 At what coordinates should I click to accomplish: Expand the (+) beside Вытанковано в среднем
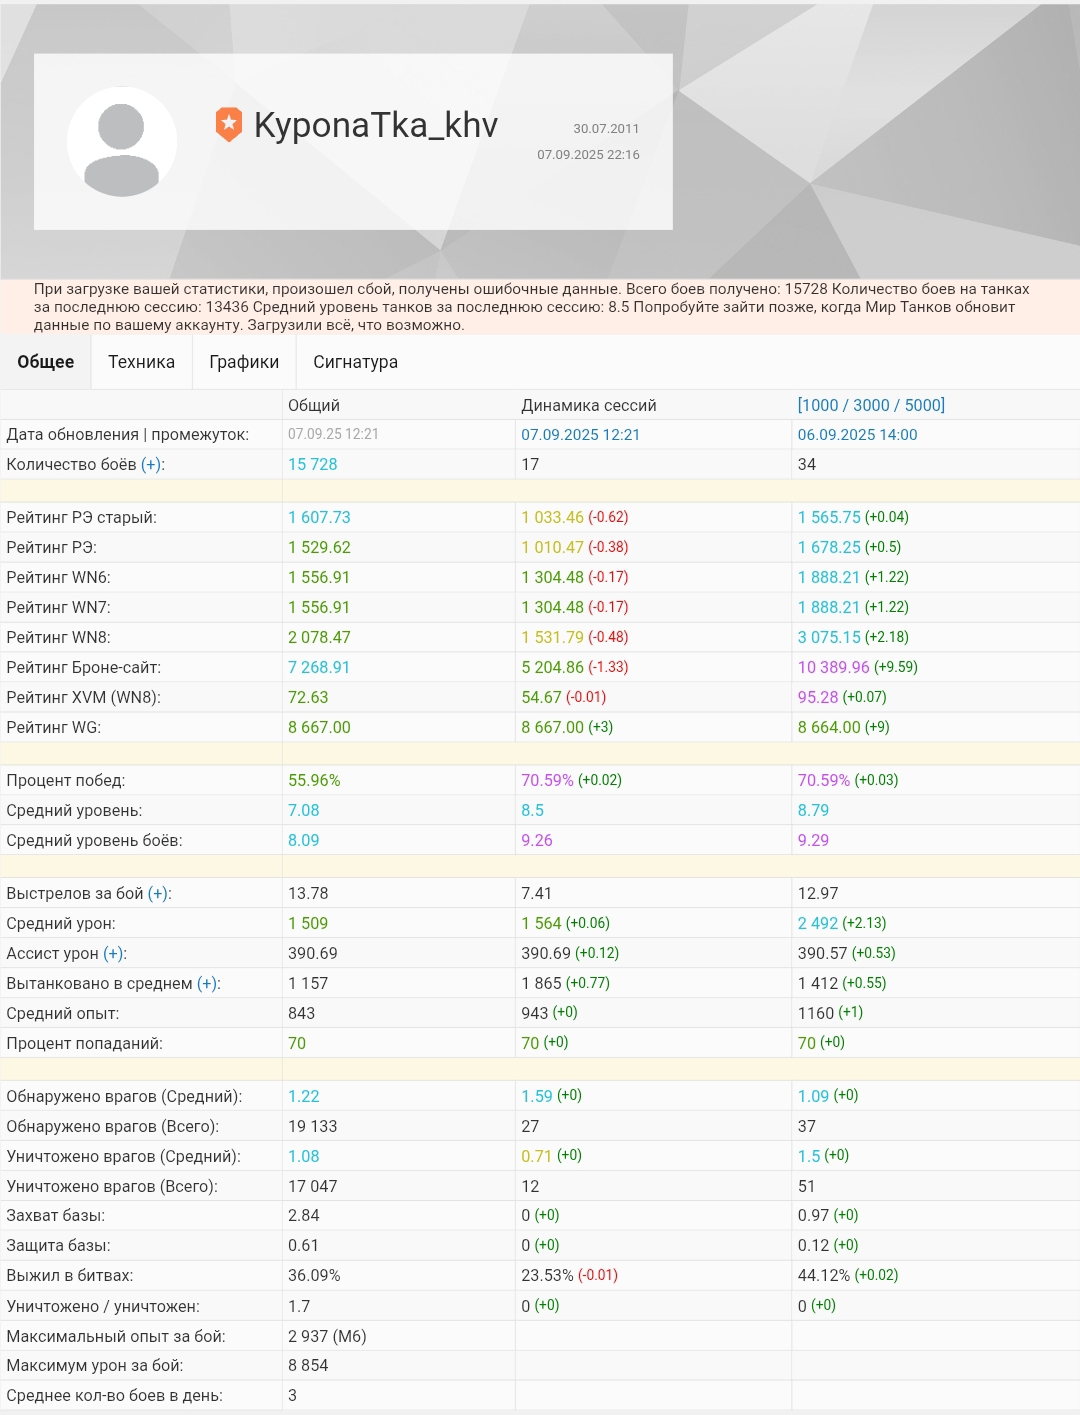207,984
